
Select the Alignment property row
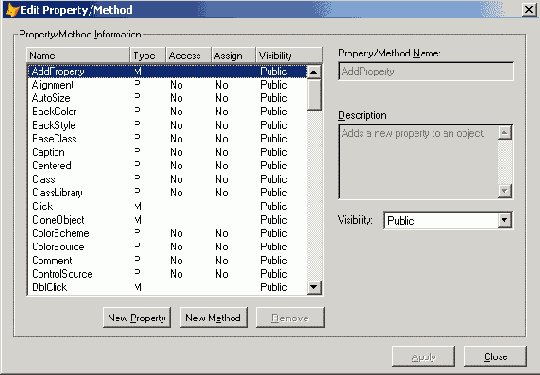(x=167, y=85)
